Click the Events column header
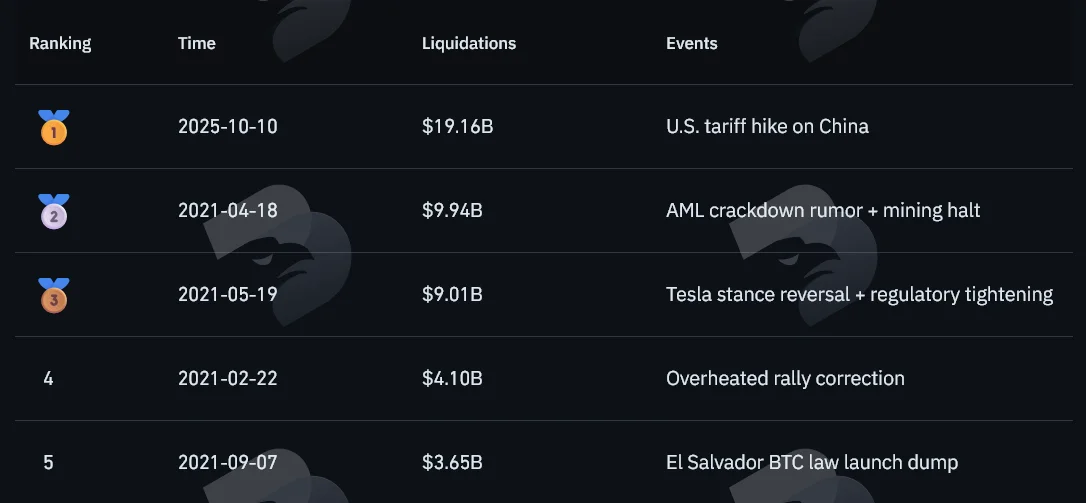This screenshot has height=503, width=1086. tap(692, 43)
